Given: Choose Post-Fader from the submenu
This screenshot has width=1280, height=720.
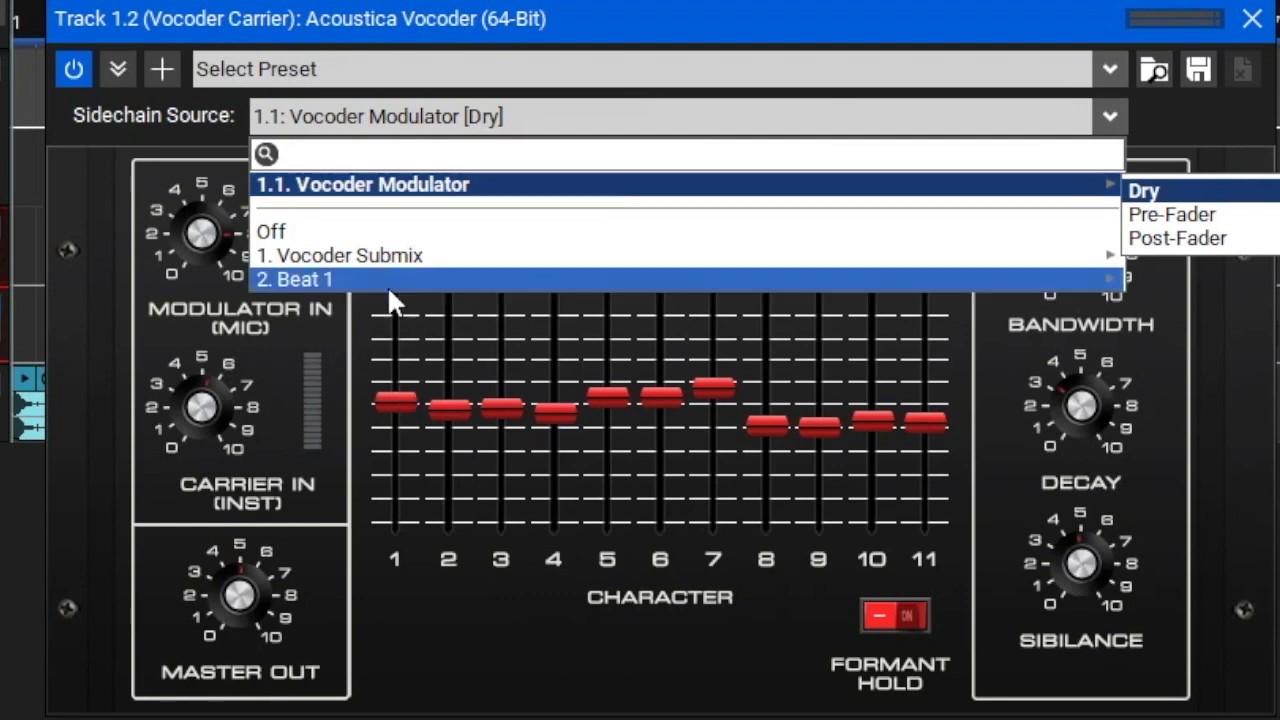Looking at the screenshot, I should [1201, 238].
